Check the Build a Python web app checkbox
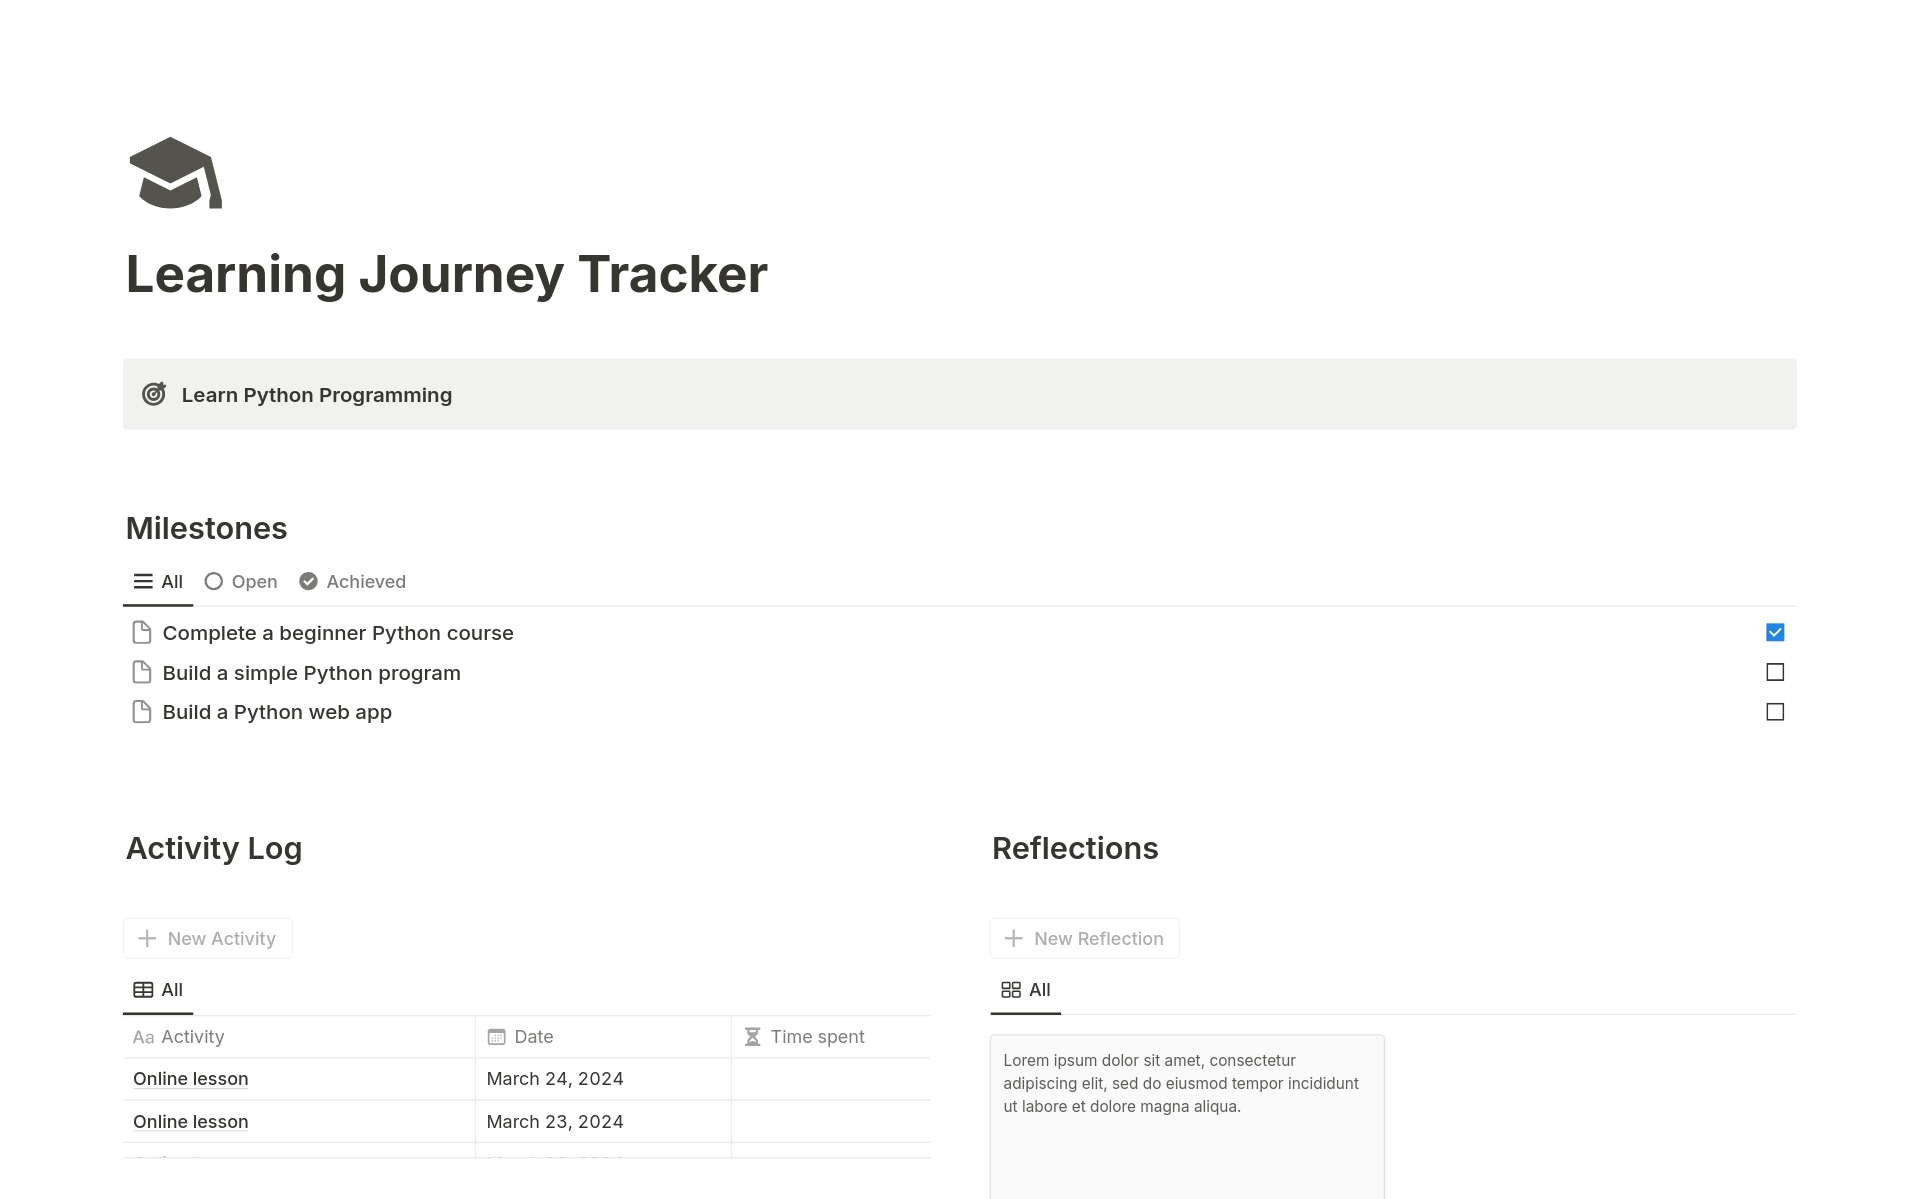 click(x=1775, y=712)
